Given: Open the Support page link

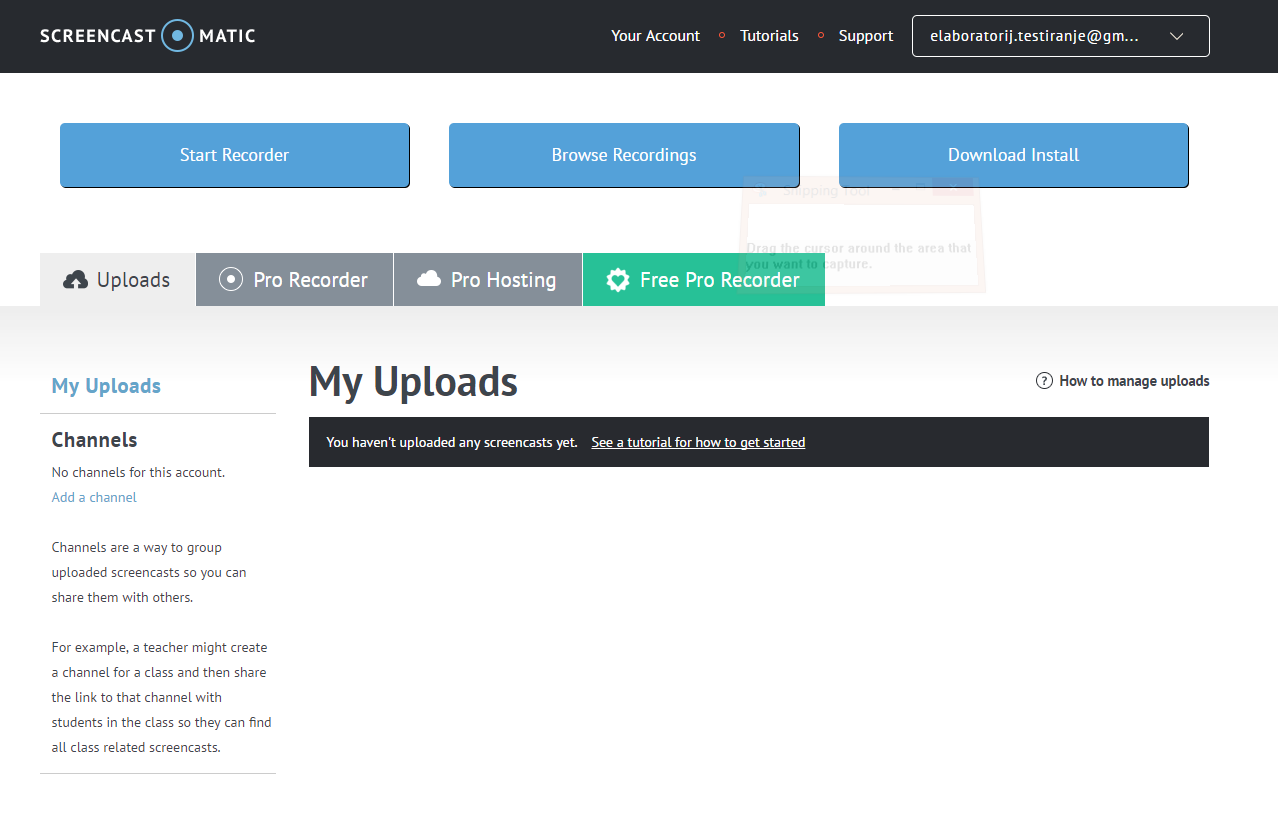Looking at the screenshot, I should [x=865, y=36].
